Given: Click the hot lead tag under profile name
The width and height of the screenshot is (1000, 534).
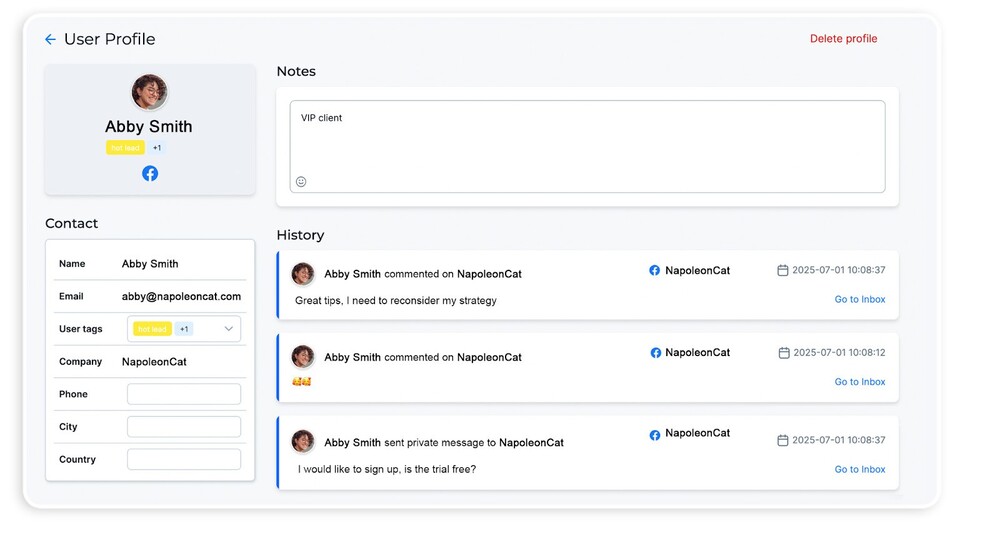Looking at the screenshot, I should [125, 148].
